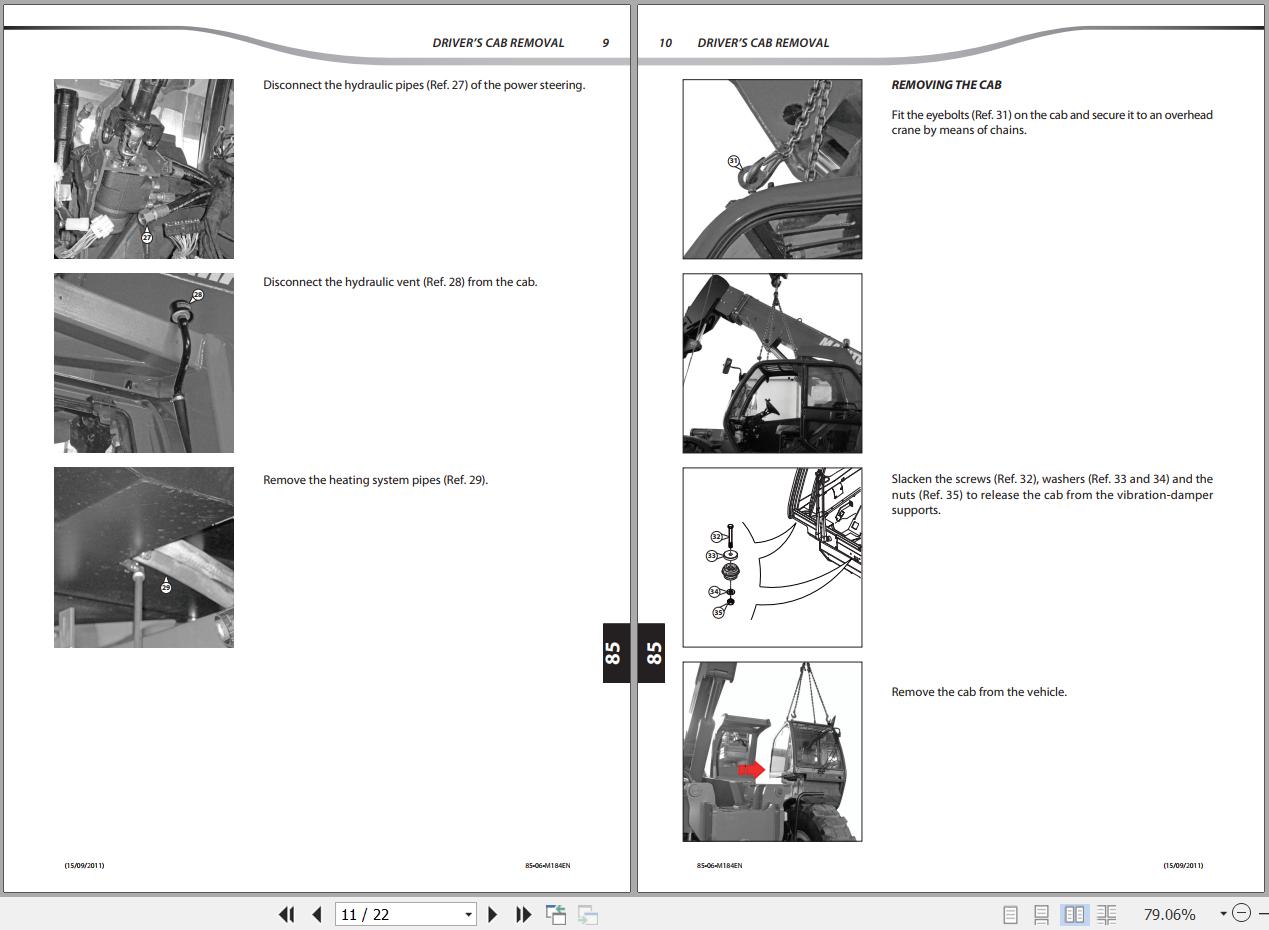
Task: Click the 'Fit the eyebolts (Ref. 31)' paragraph
Action: pyautogui.click(x=1052, y=122)
